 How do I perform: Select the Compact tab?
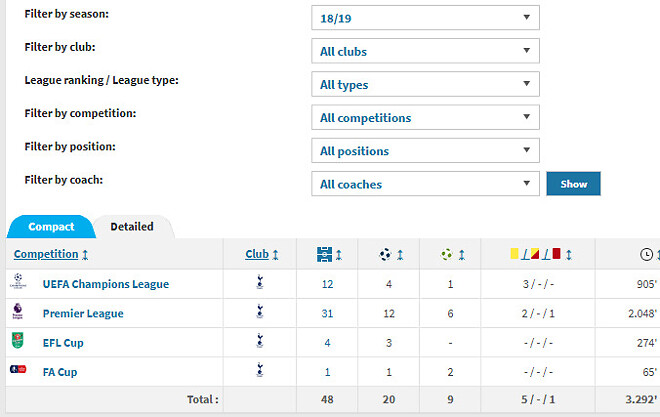[x=50, y=227]
